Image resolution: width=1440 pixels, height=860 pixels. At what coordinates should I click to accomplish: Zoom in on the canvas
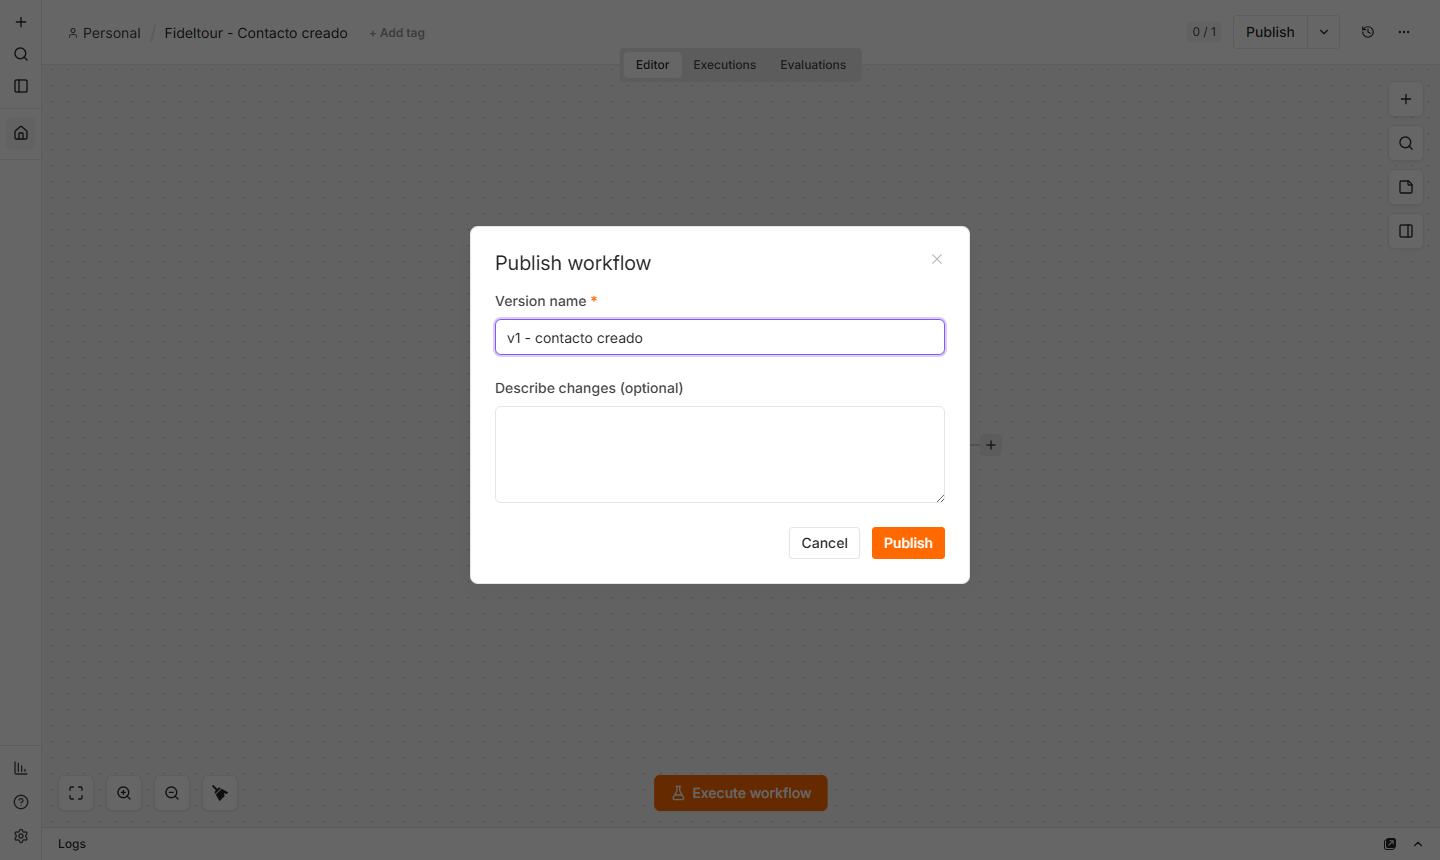[124, 793]
